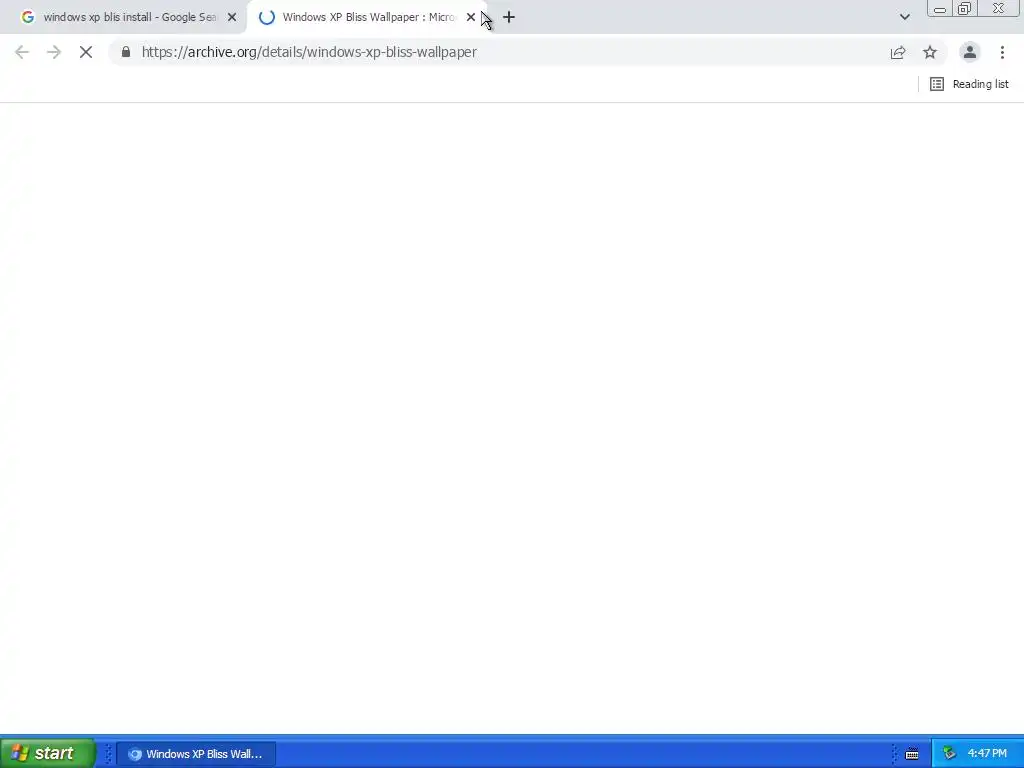Go back using the browser back arrow
The image size is (1024, 768).
point(22,52)
